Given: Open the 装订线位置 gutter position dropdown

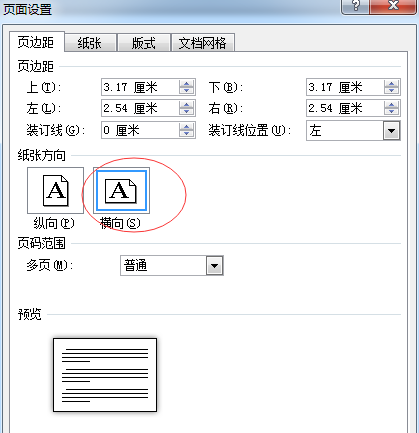Looking at the screenshot, I should pyautogui.click(x=391, y=131).
